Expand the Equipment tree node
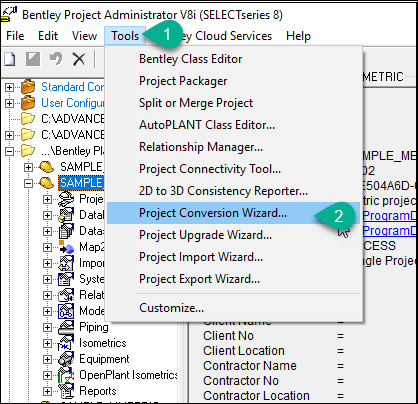 pyautogui.click(x=47, y=359)
